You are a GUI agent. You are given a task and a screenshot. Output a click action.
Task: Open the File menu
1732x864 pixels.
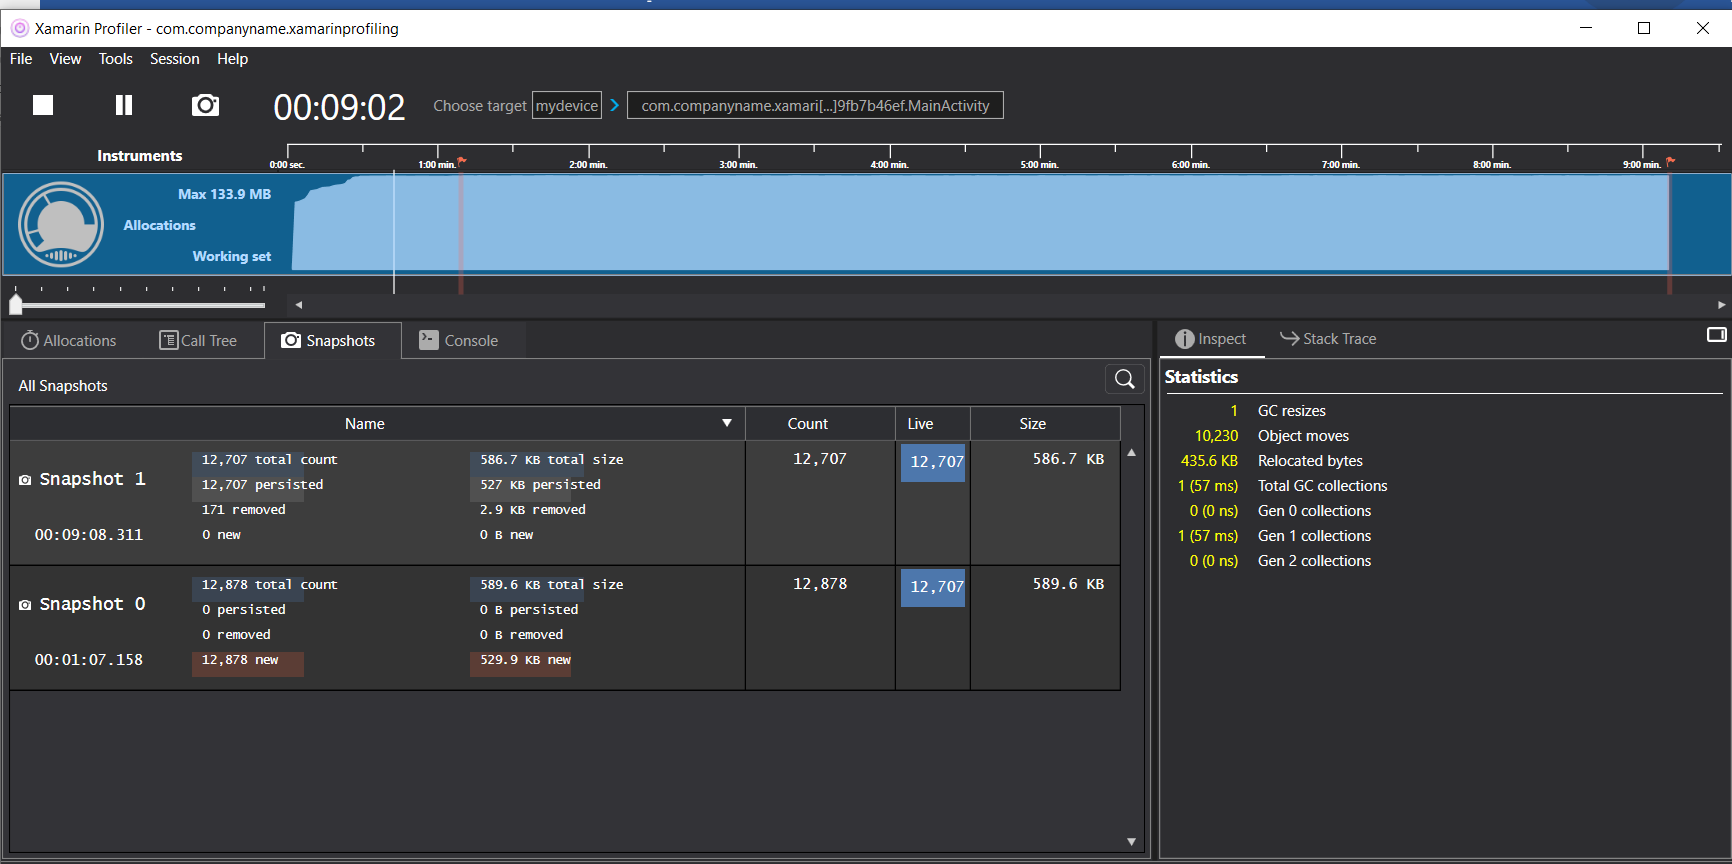[x=21, y=59]
